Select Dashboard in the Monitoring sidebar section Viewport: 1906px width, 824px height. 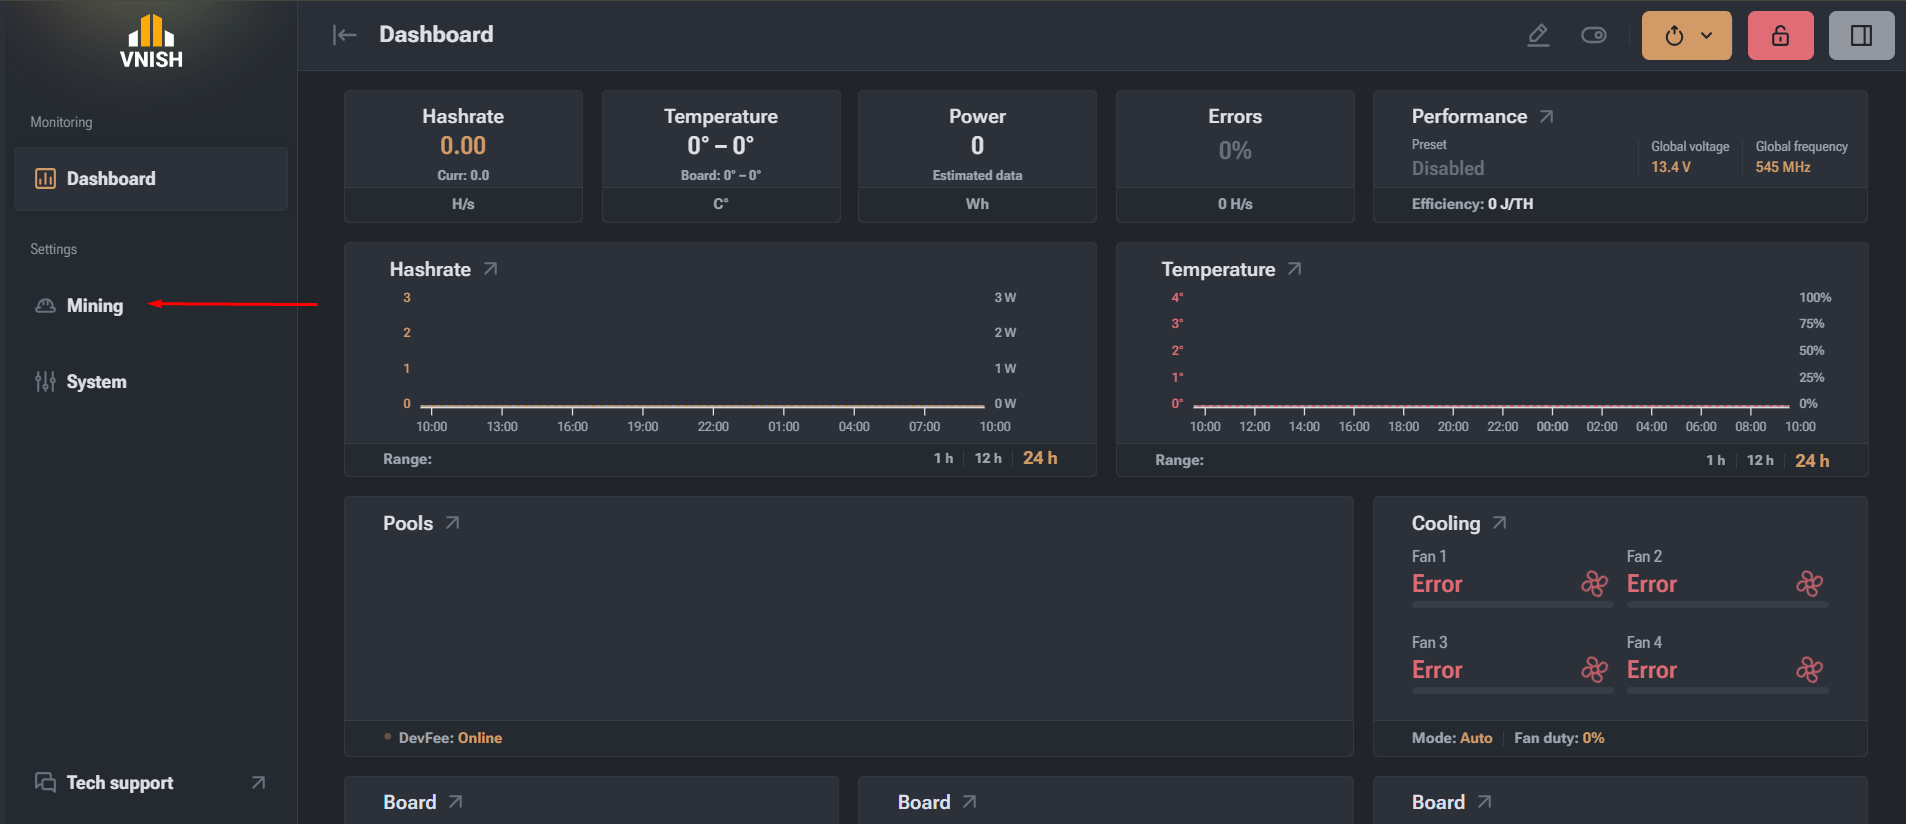click(151, 179)
